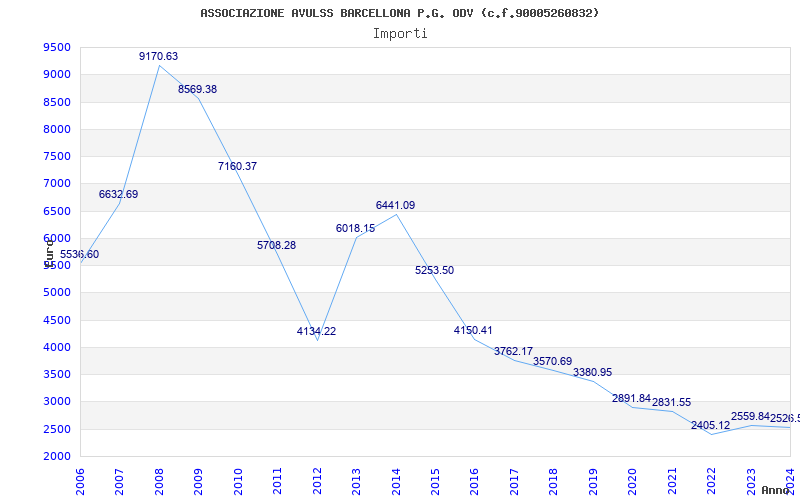Viewport: 800px width, 500px height.
Task: Click the 4150.41 data label
Action: 473,331
